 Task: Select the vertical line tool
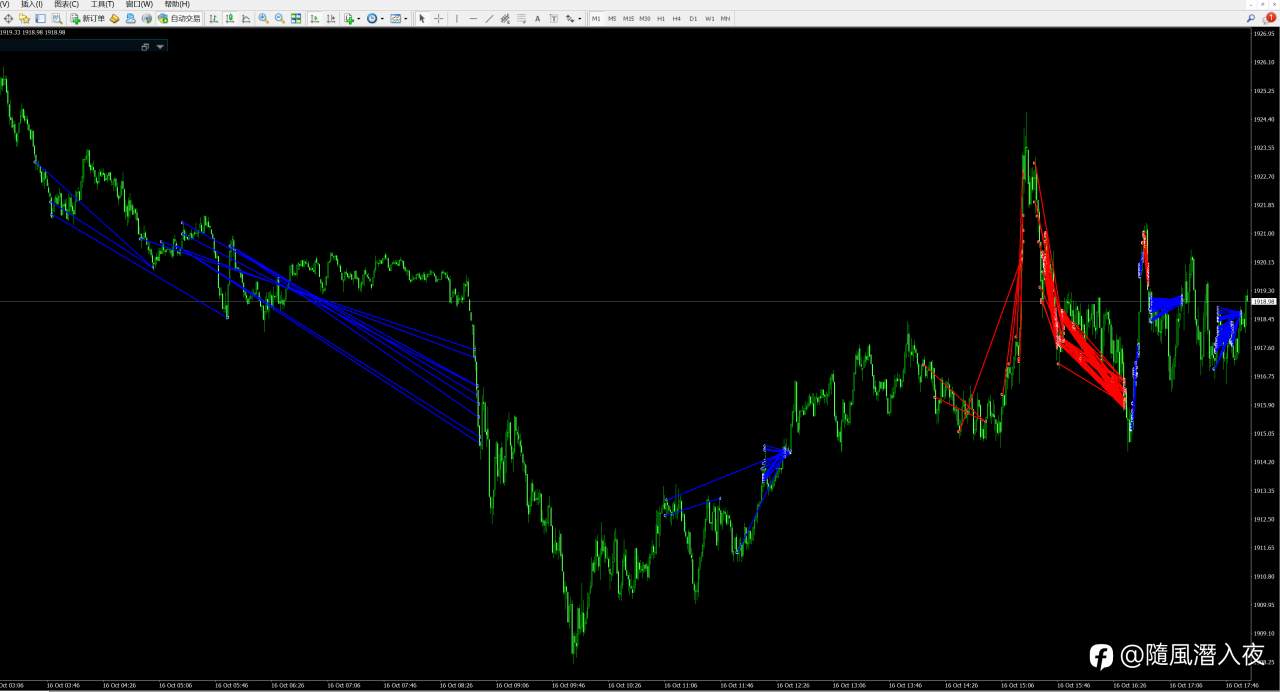point(457,18)
